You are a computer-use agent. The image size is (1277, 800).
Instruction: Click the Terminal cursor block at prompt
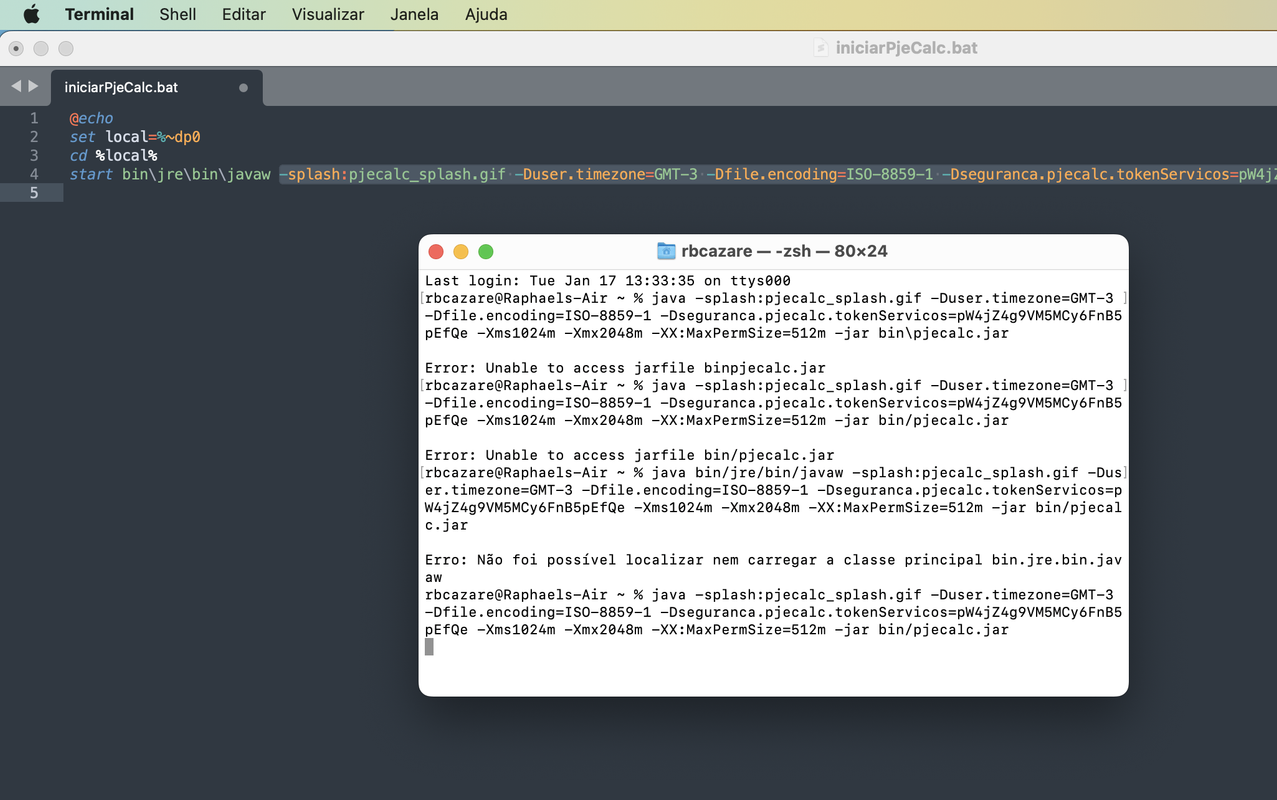pyautogui.click(x=429, y=647)
